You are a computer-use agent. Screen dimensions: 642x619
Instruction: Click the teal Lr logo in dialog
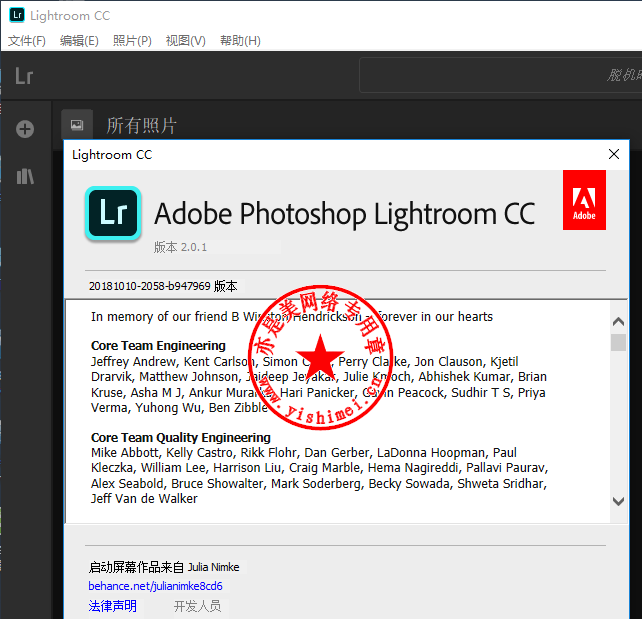pyautogui.click(x=113, y=213)
